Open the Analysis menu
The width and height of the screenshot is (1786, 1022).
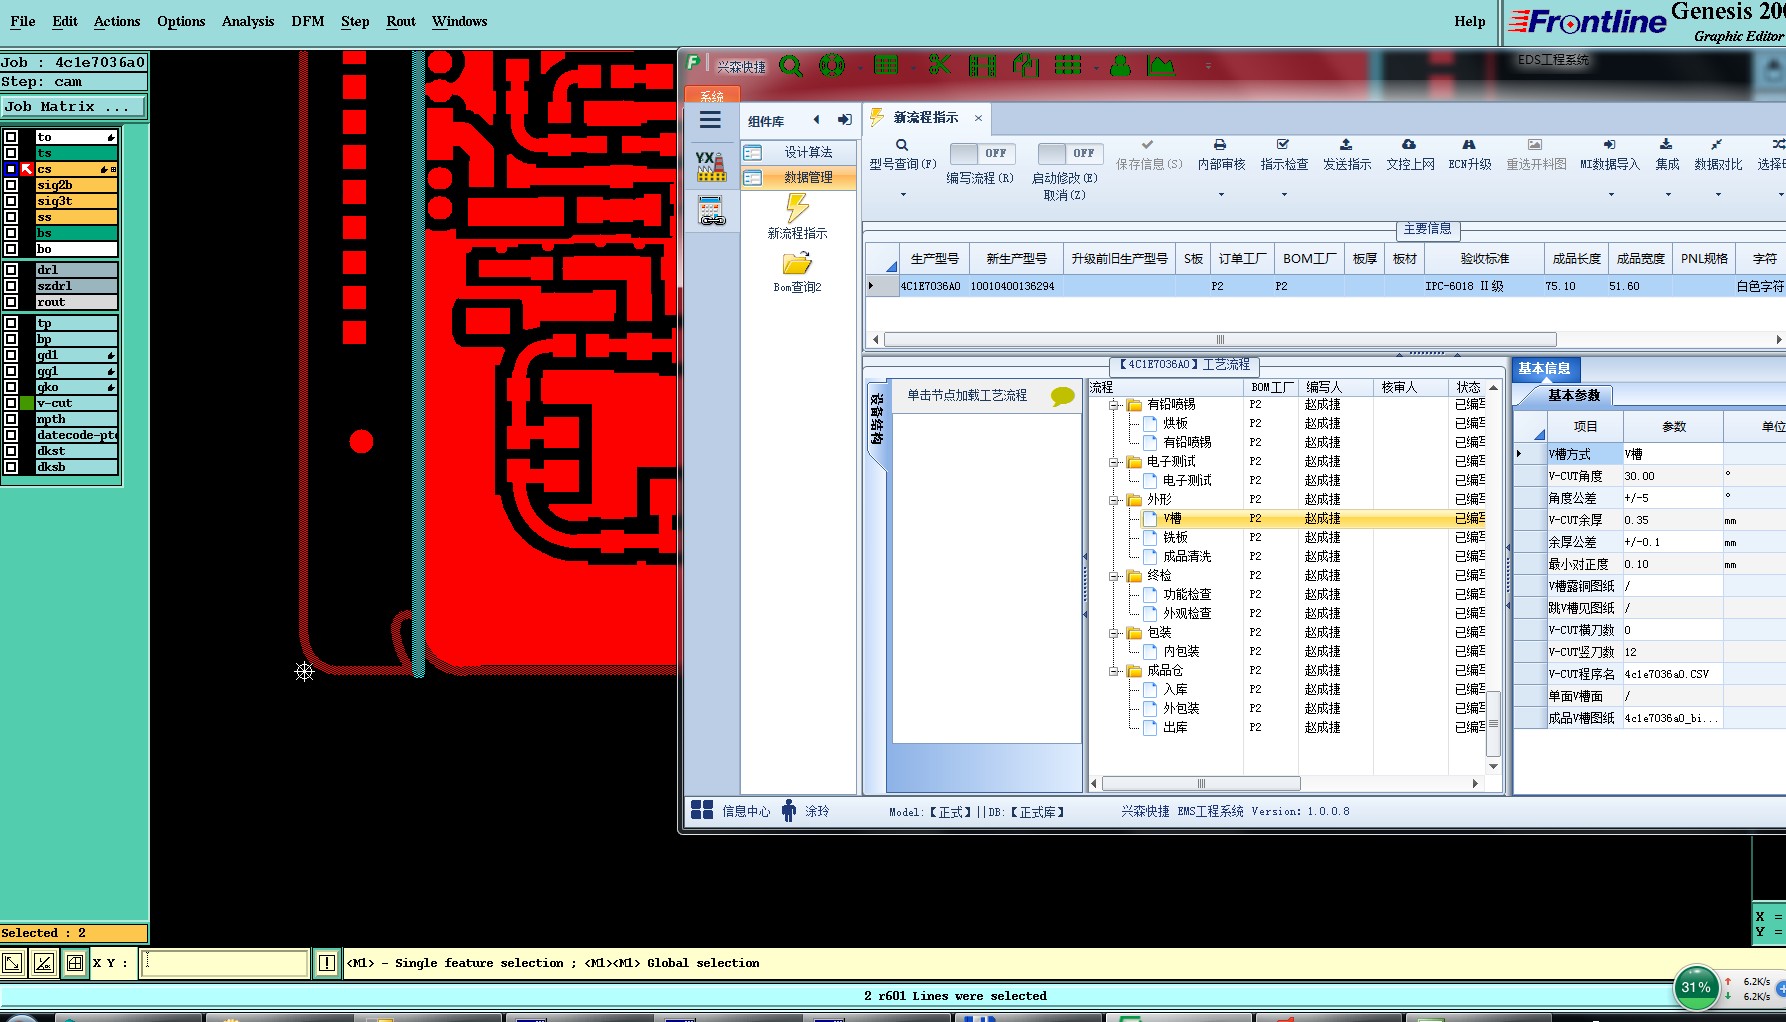(x=248, y=21)
